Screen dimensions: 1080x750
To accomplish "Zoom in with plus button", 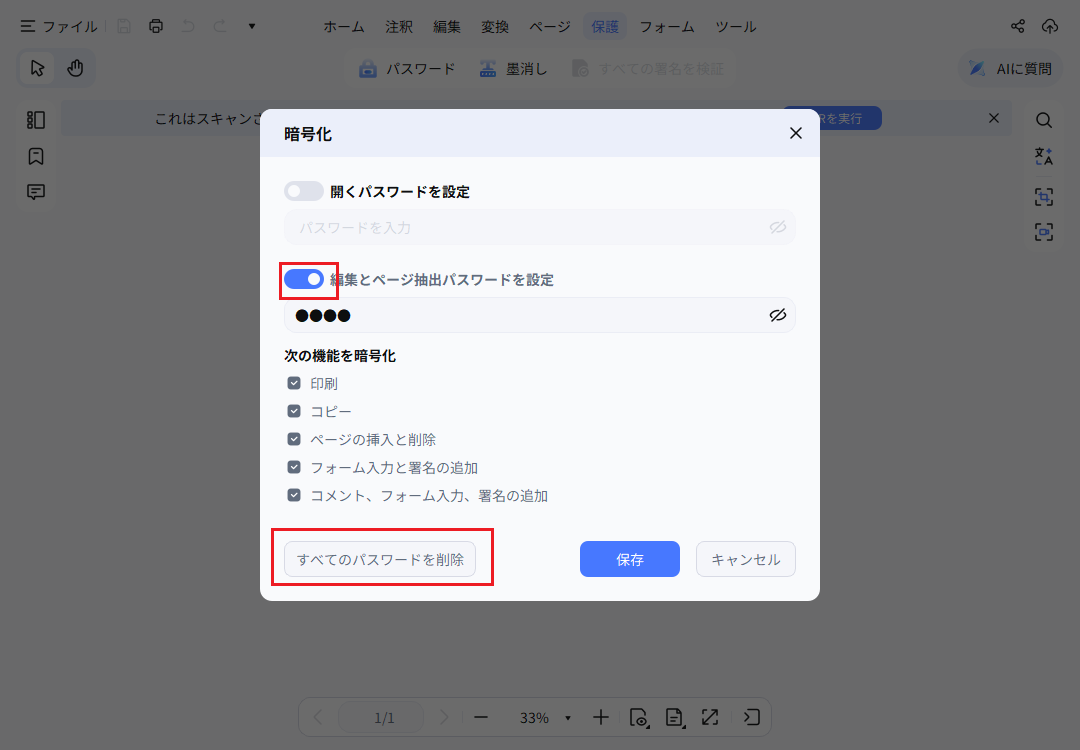I will coord(601,718).
